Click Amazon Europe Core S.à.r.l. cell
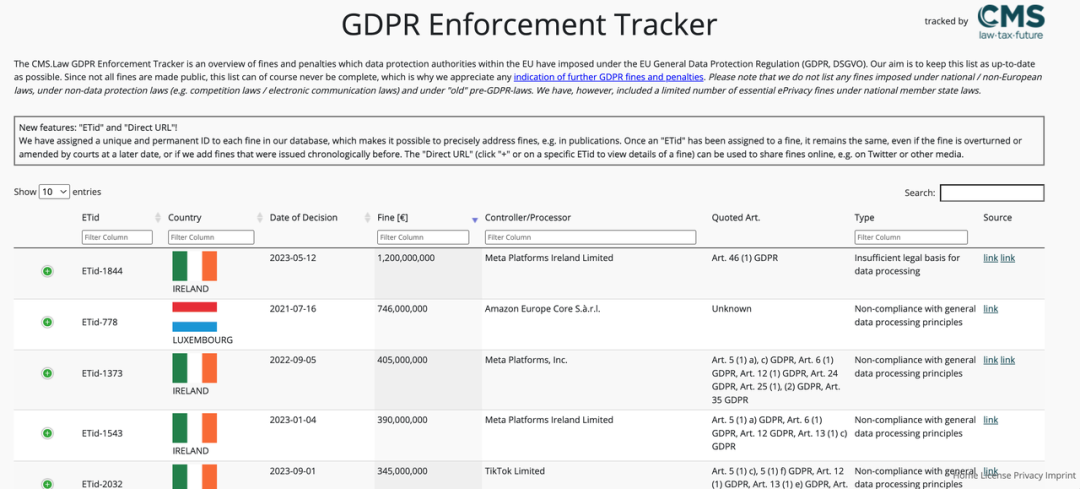The width and height of the screenshot is (1080, 489). point(543,309)
